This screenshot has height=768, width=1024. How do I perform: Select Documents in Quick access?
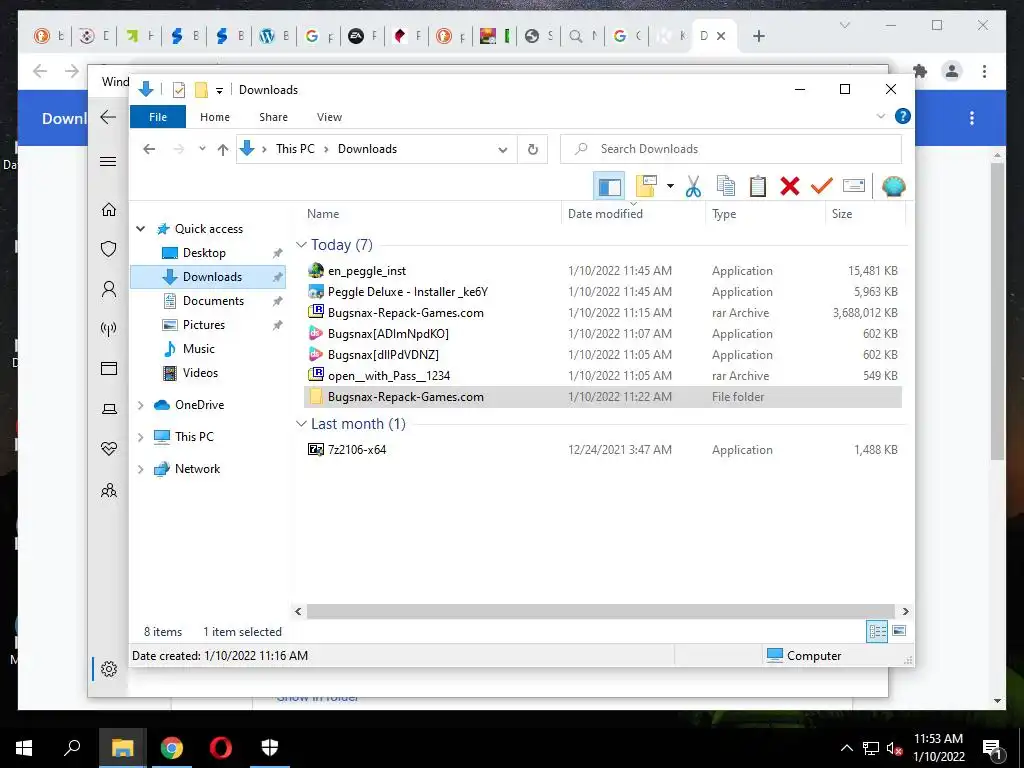point(213,301)
